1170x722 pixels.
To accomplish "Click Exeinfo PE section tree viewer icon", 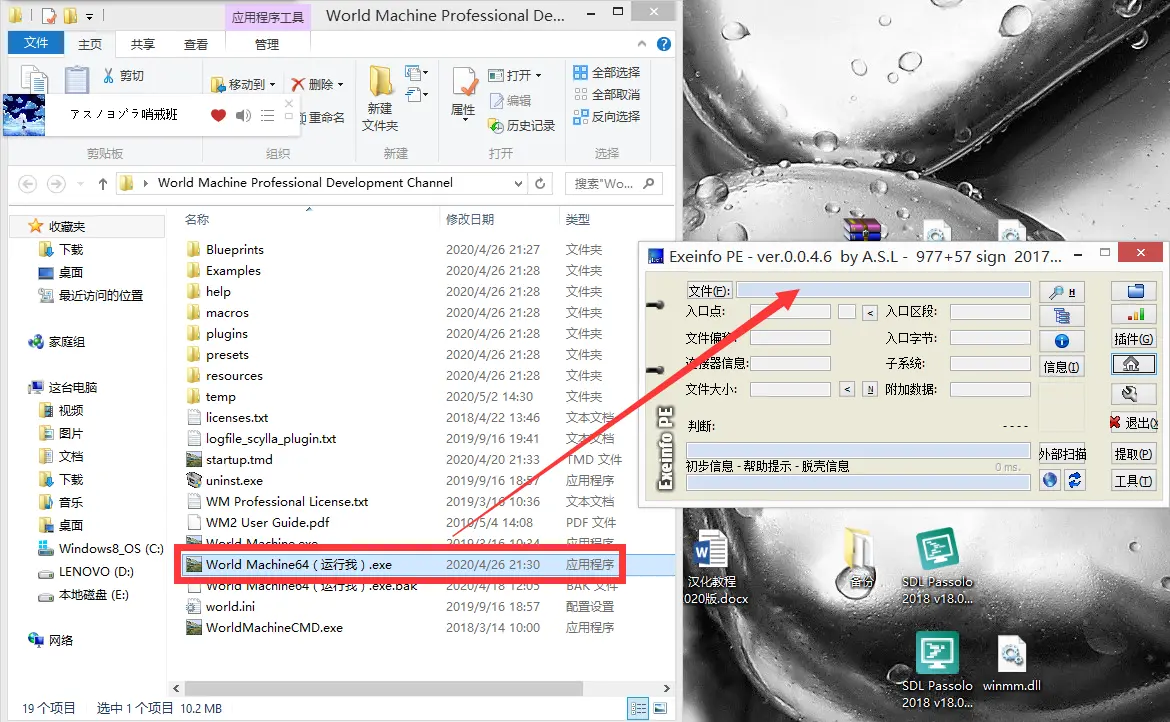I will (1061, 316).
